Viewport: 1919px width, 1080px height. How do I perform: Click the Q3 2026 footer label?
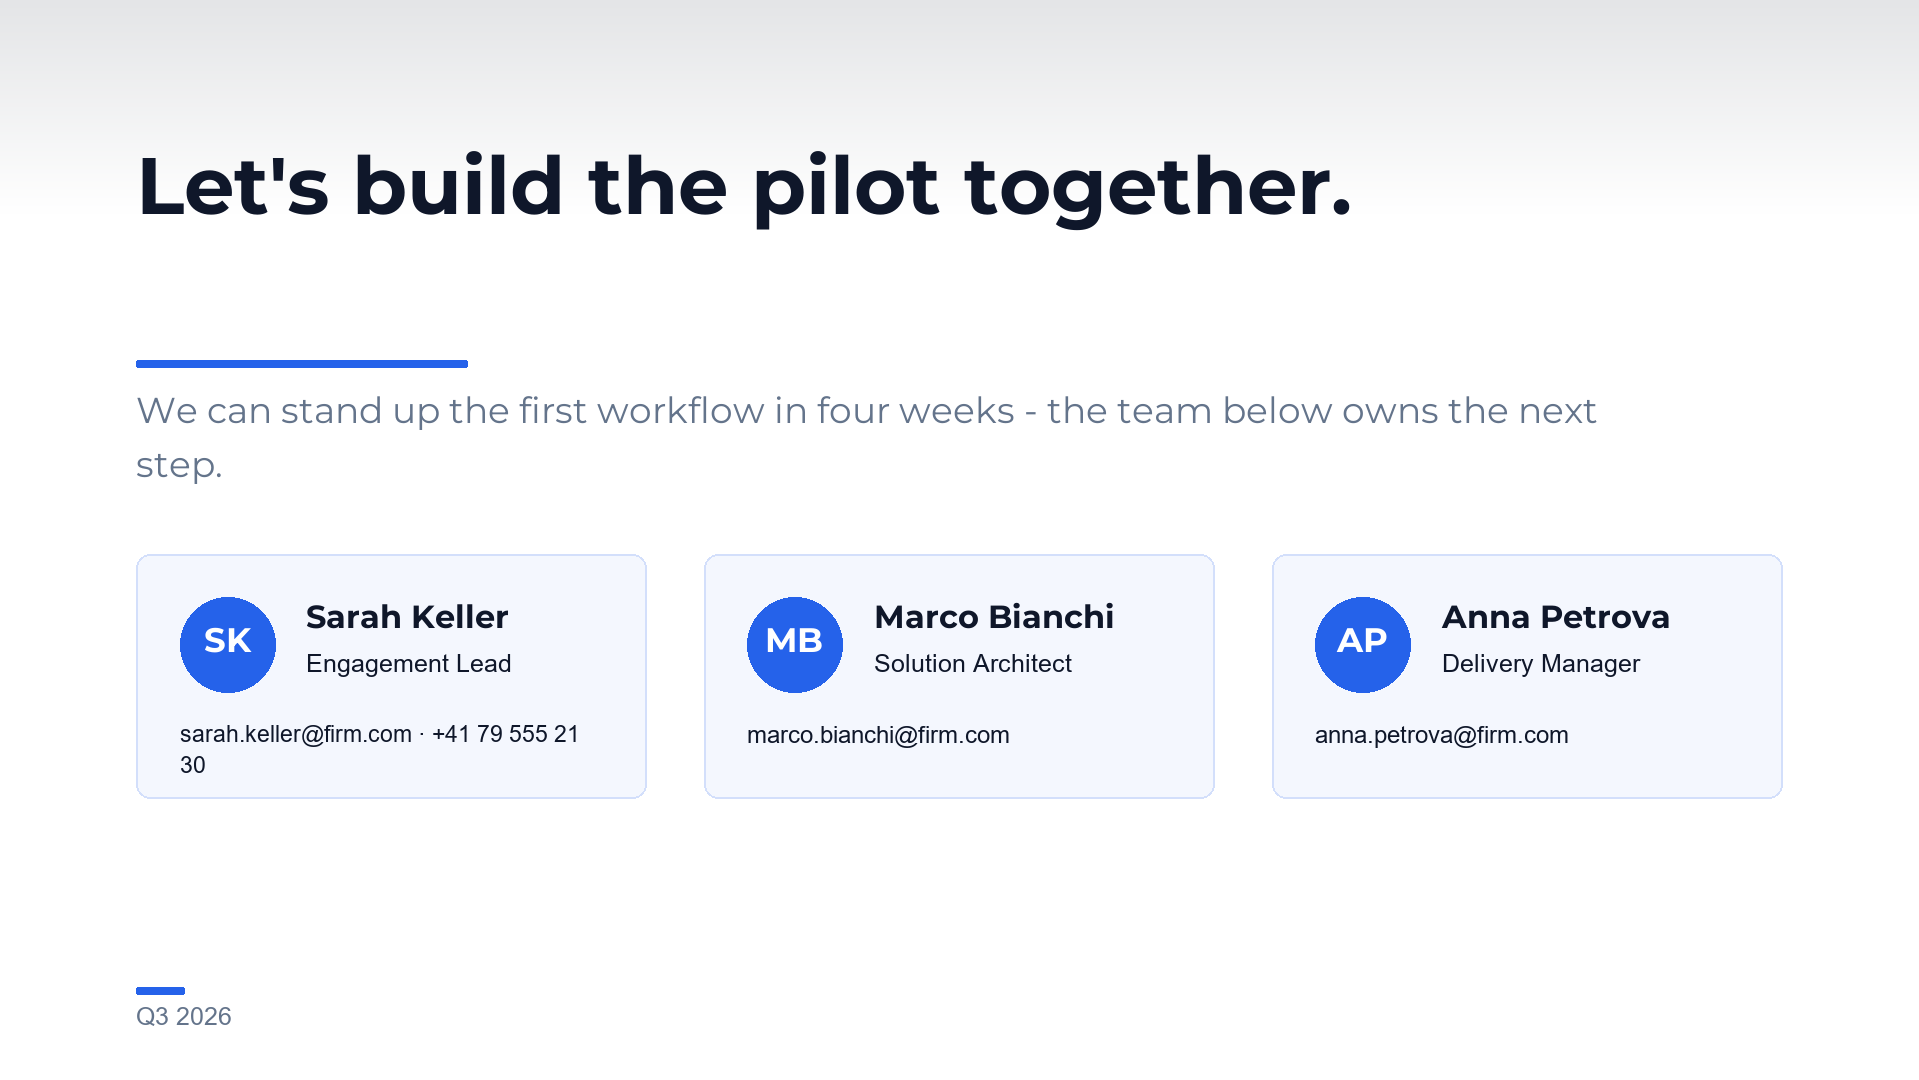click(x=184, y=1017)
